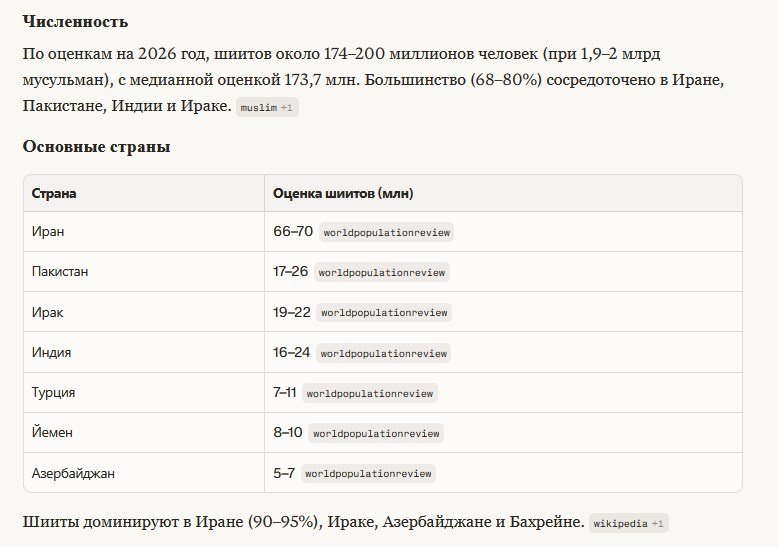Viewport: 778px width, 547px height.
Task: Open the muslim +1 source citation
Action: [x=267, y=107]
